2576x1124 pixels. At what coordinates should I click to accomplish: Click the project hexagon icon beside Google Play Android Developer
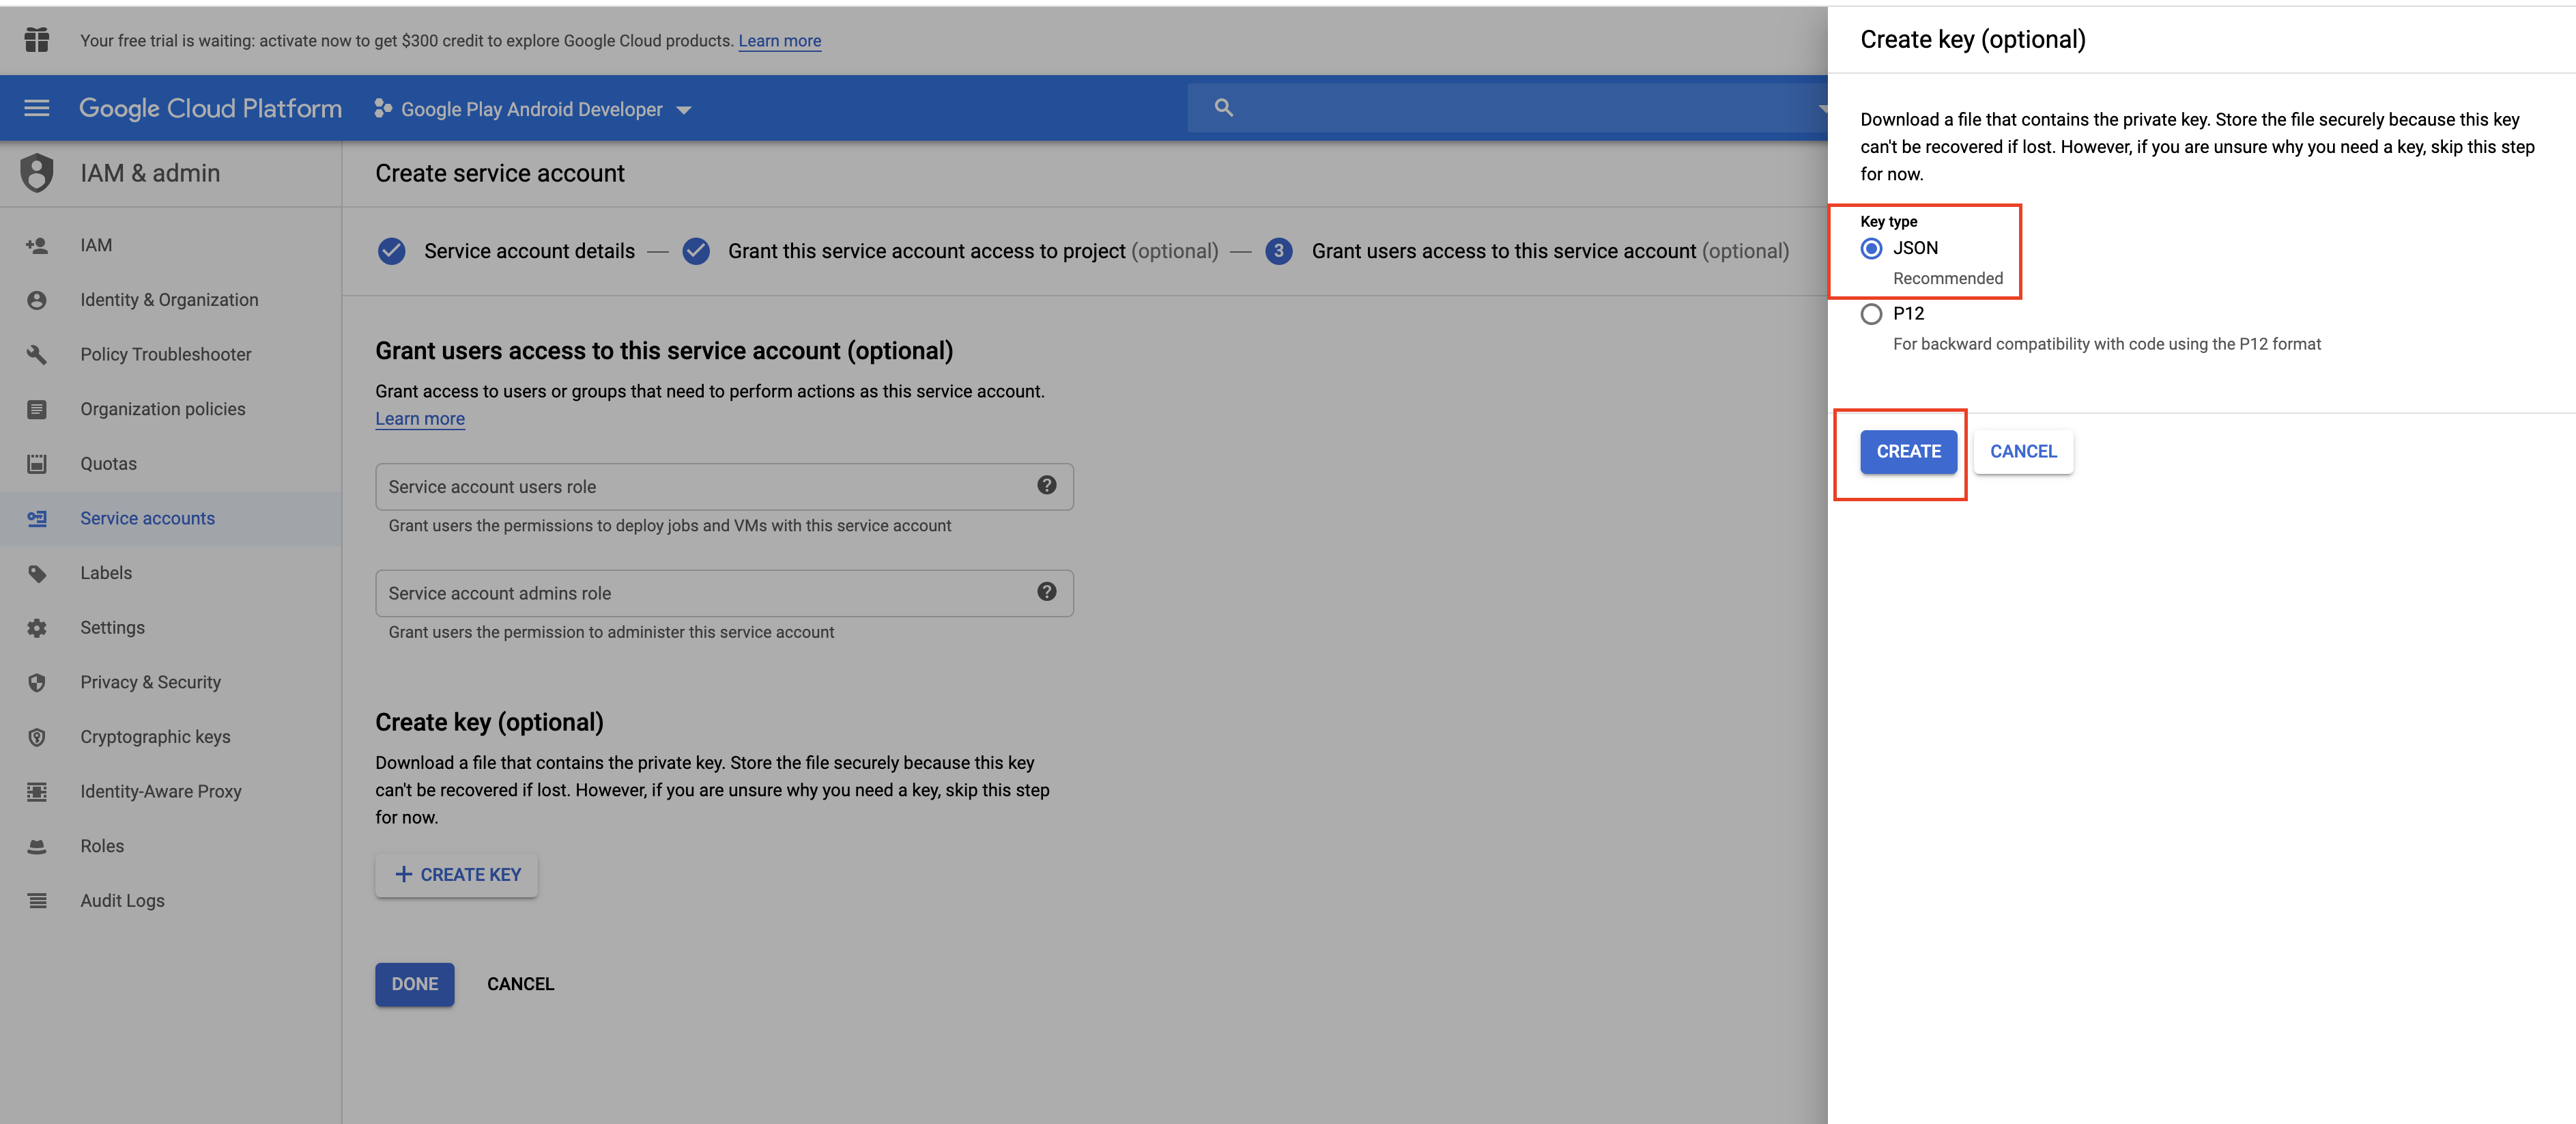coord(382,108)
